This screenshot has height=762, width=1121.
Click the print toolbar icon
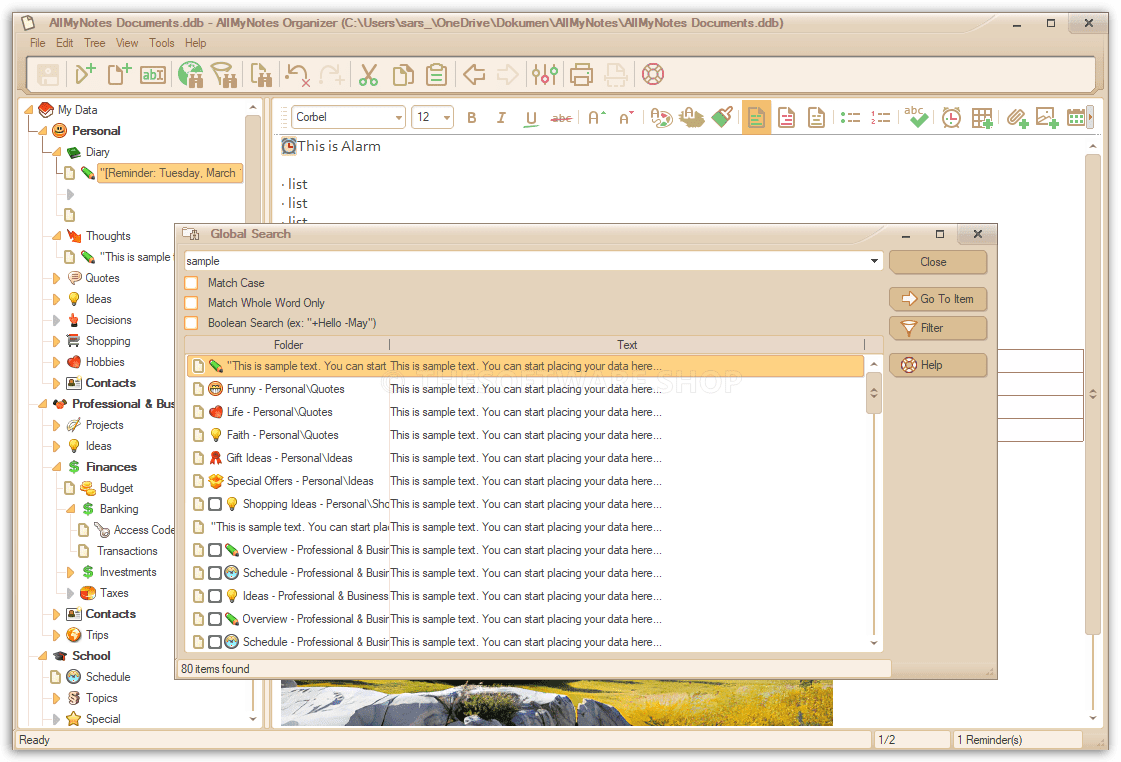[581, 74]
